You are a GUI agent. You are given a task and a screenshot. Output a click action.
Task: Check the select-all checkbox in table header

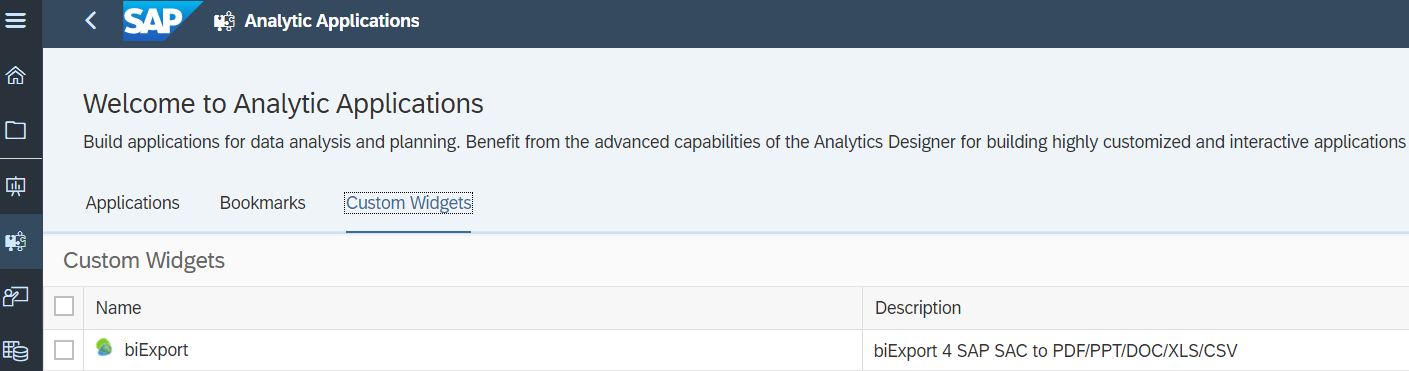64,306
